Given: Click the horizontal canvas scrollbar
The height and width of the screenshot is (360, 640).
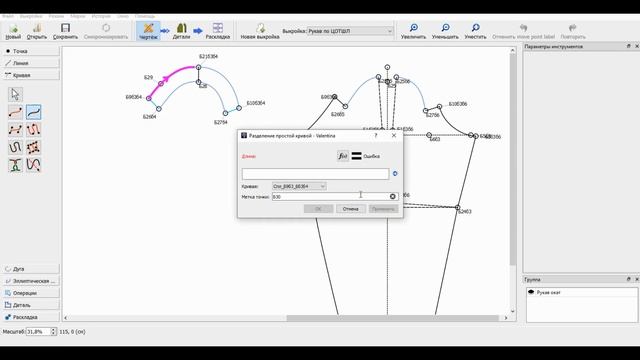Looking at the screenshot, I should (392, 318).
